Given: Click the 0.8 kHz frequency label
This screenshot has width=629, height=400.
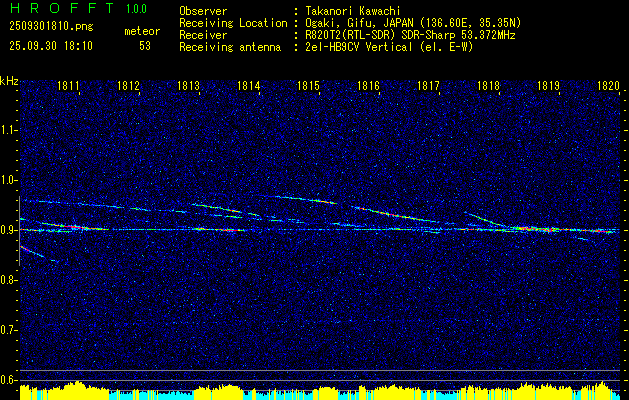Looking at the screenshot, I should click(9, 280).
